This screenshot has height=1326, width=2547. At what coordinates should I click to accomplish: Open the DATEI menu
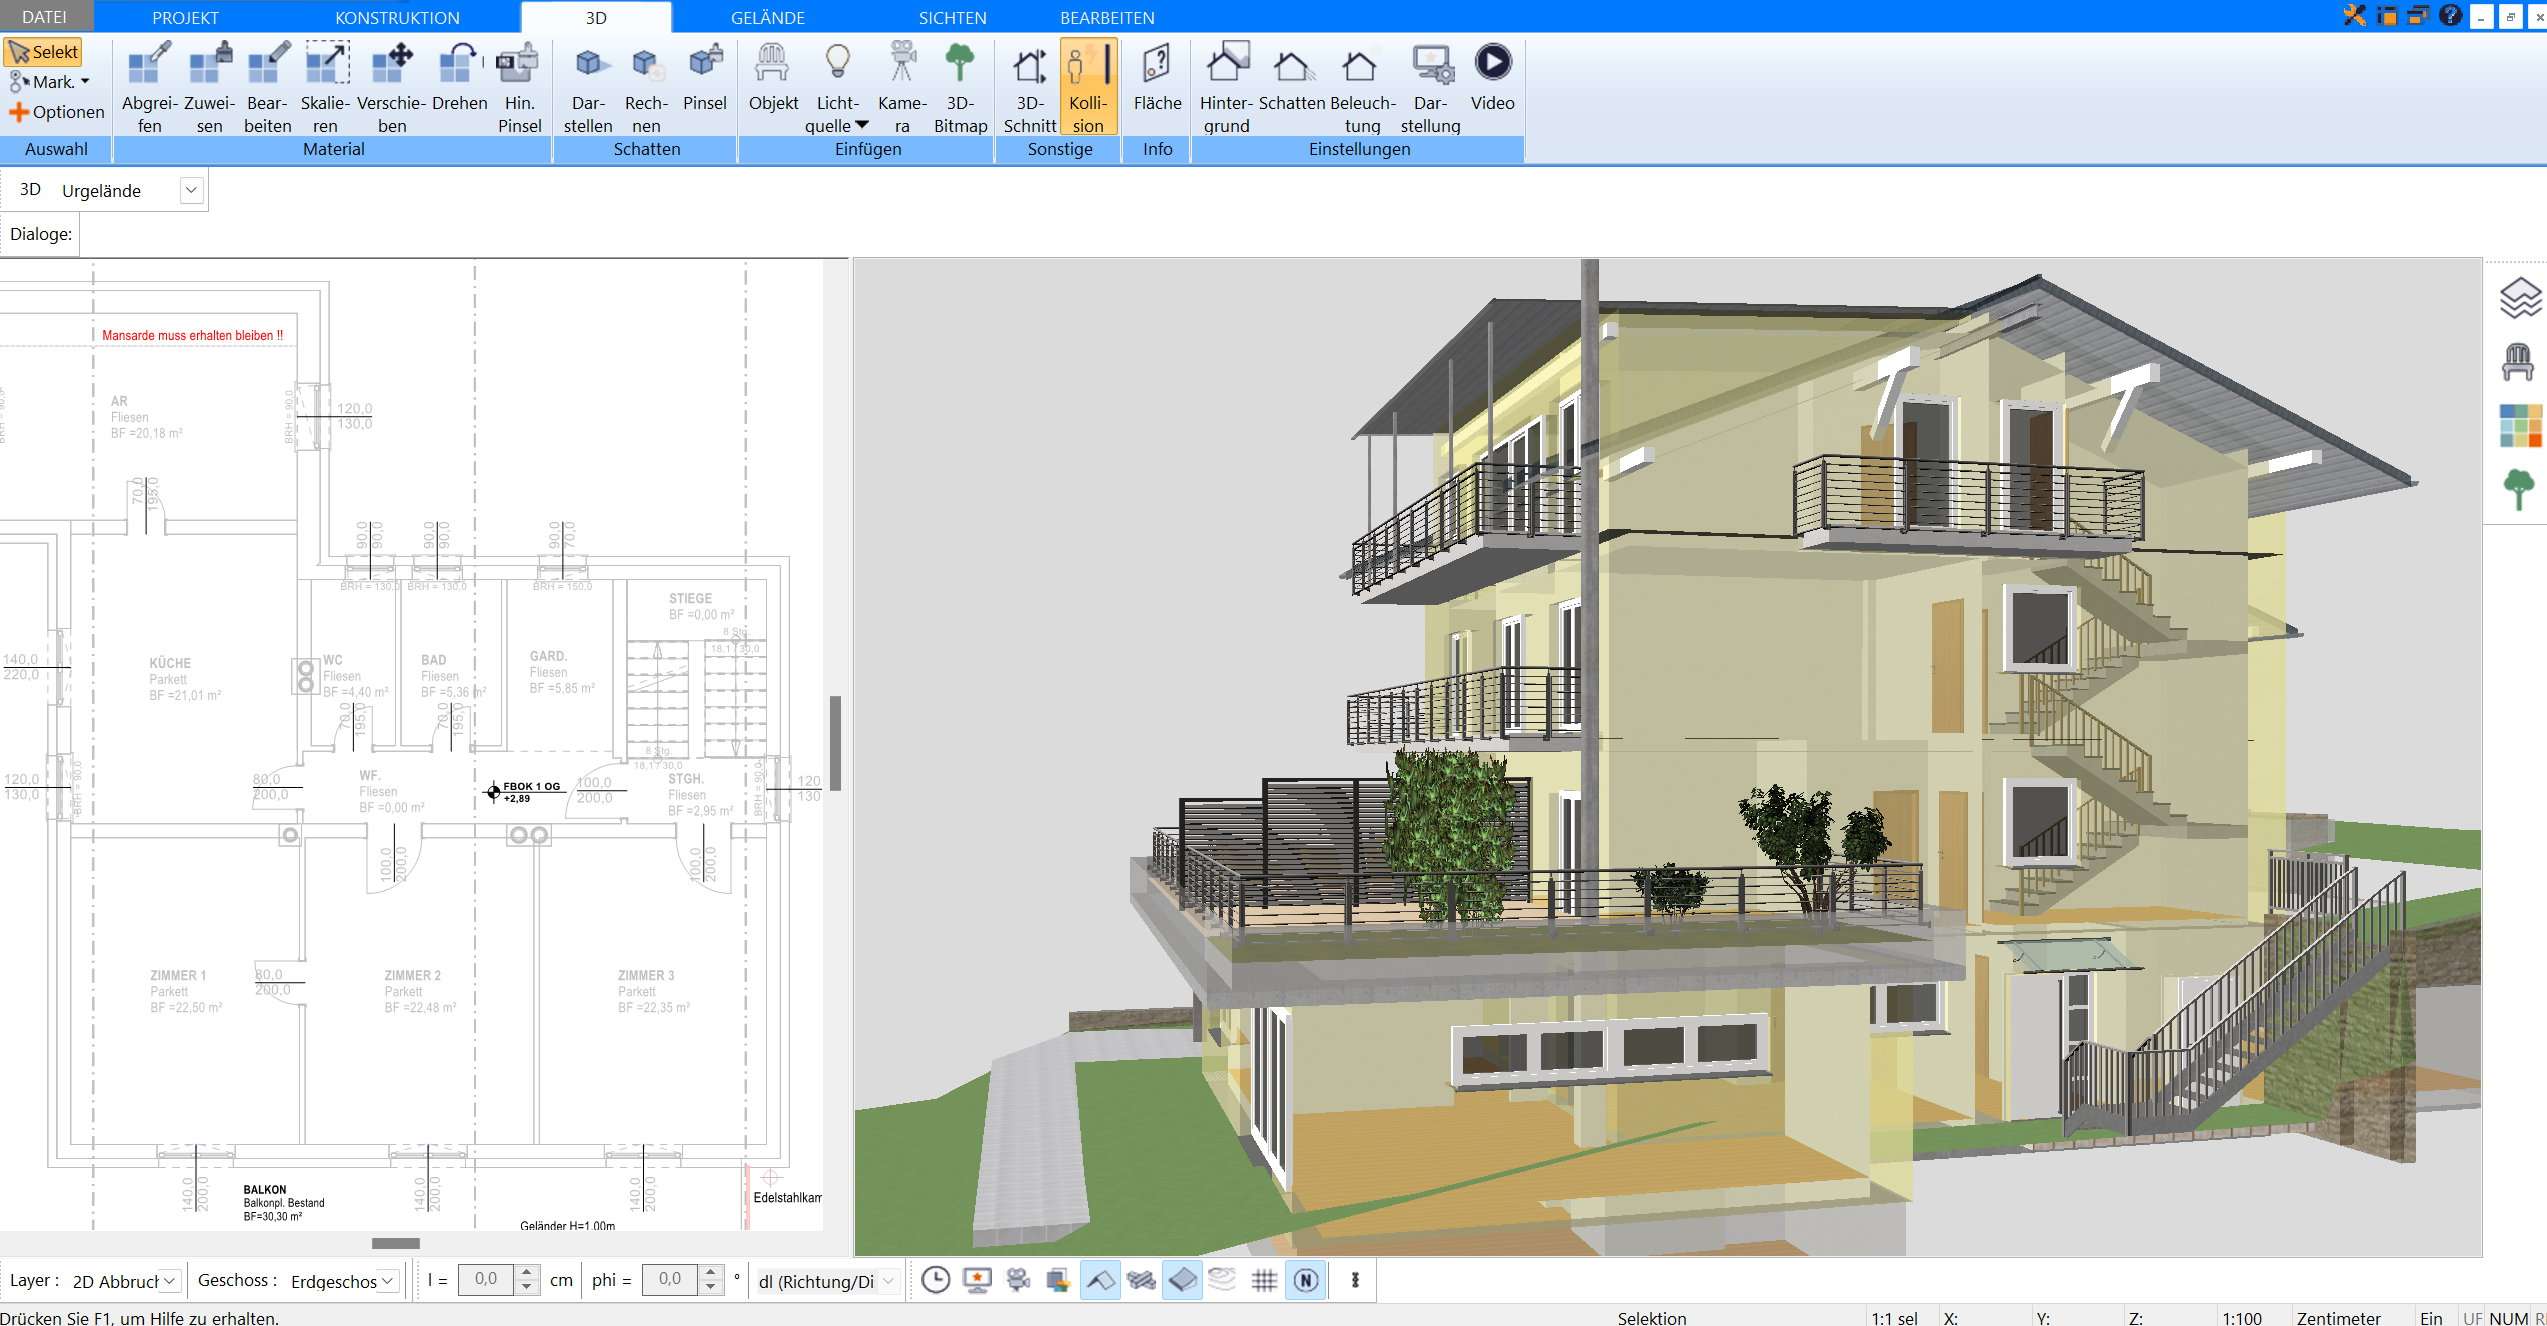click(x=45, y=17)
